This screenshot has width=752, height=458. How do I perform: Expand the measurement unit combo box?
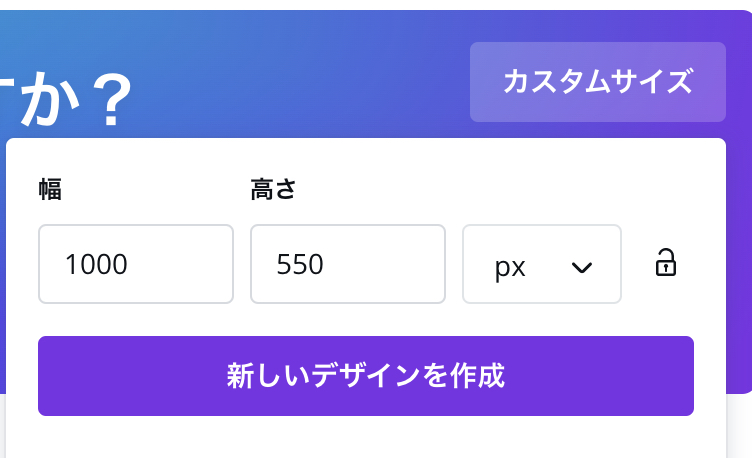point(541,264)
